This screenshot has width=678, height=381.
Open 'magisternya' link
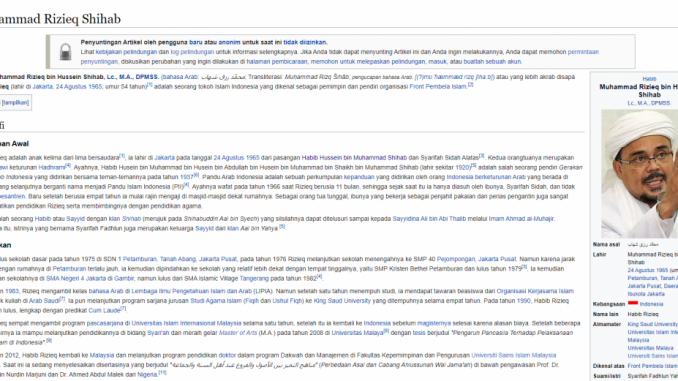(x=434, y=323)
